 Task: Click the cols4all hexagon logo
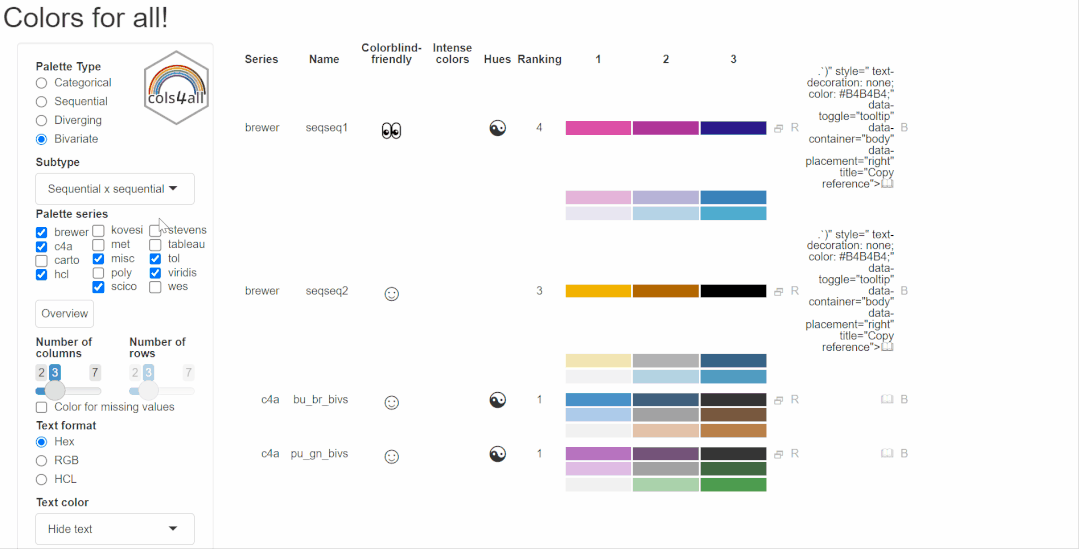(x=176, y=87)
